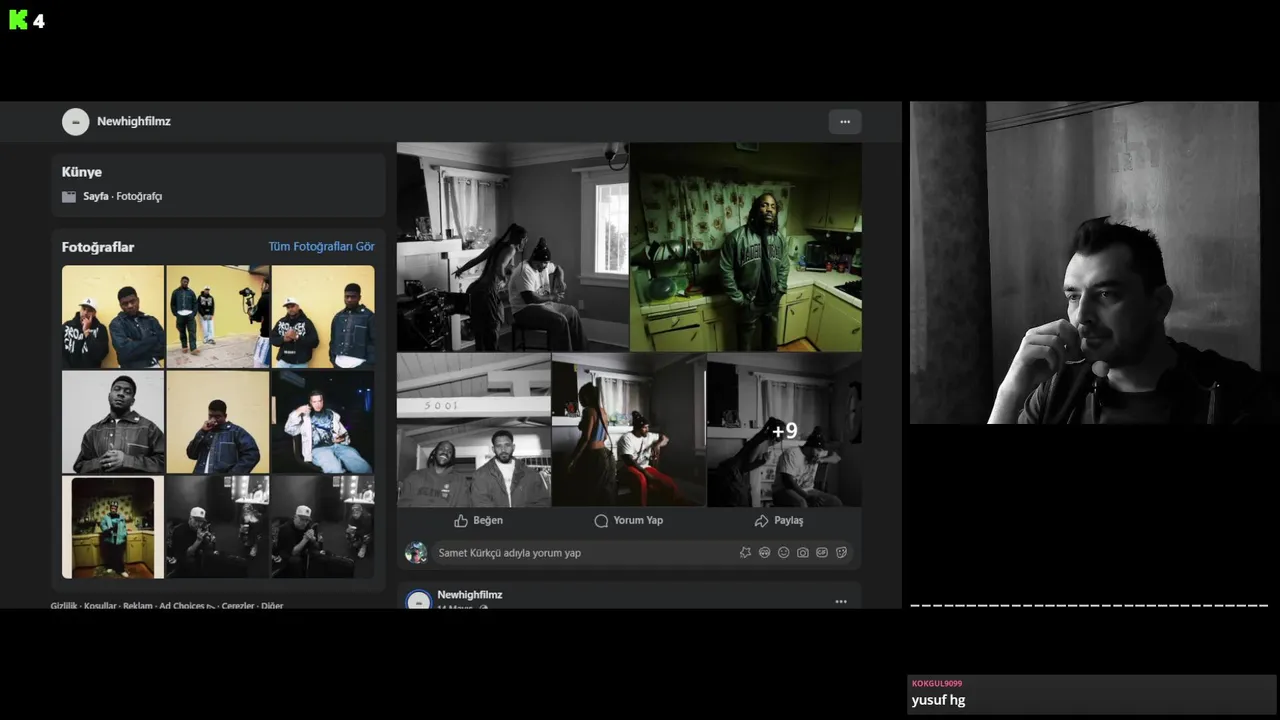Open post photo of woman standing beside seated man
Image resolution: width=1280 pixels, height=720 pixels.
(629, 431)
